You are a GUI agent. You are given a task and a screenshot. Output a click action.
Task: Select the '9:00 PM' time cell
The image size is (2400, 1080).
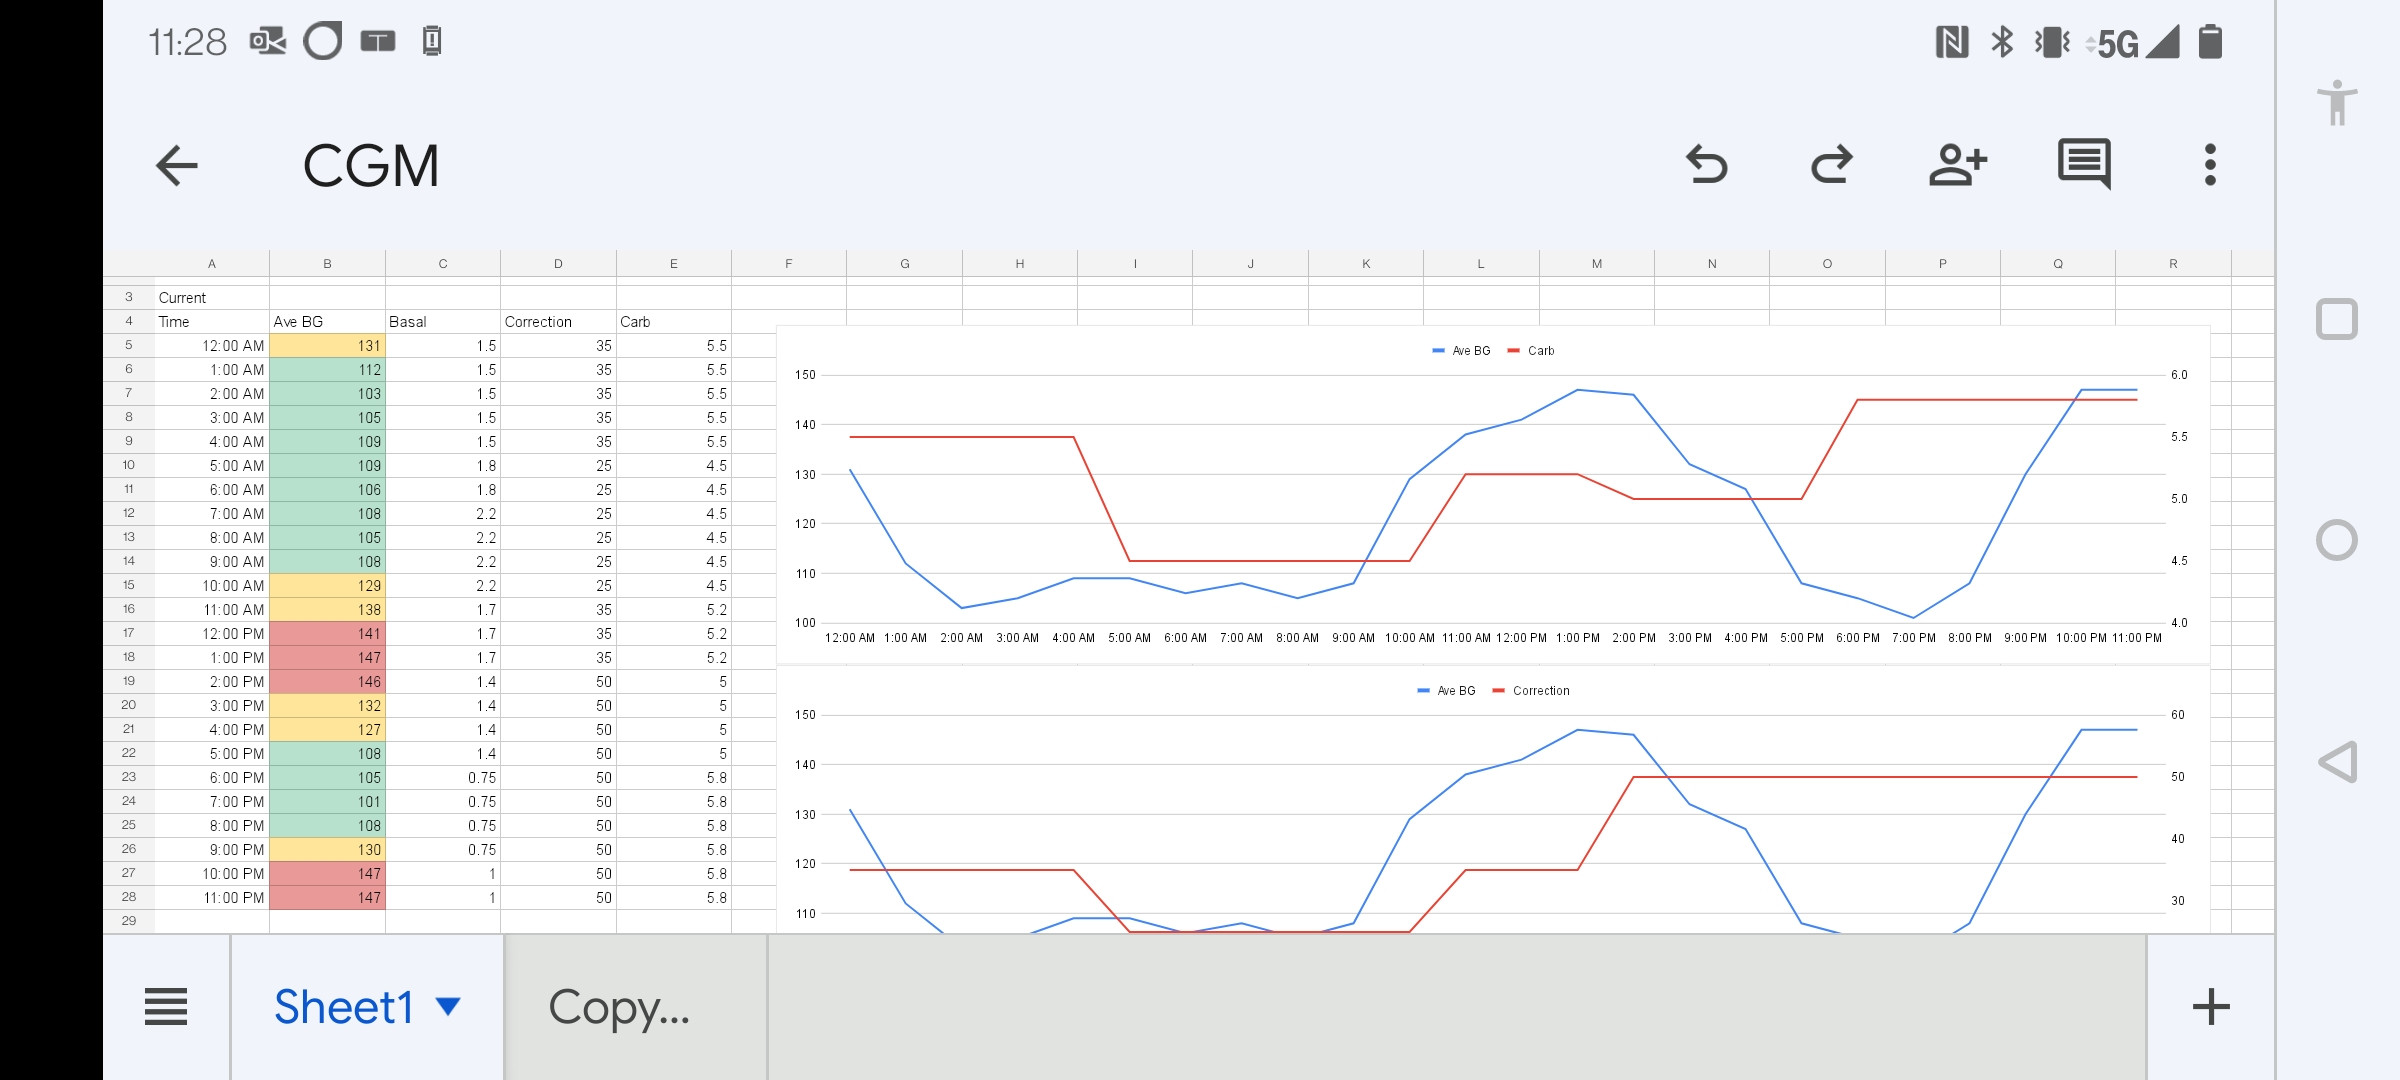(x=211, y=850)
